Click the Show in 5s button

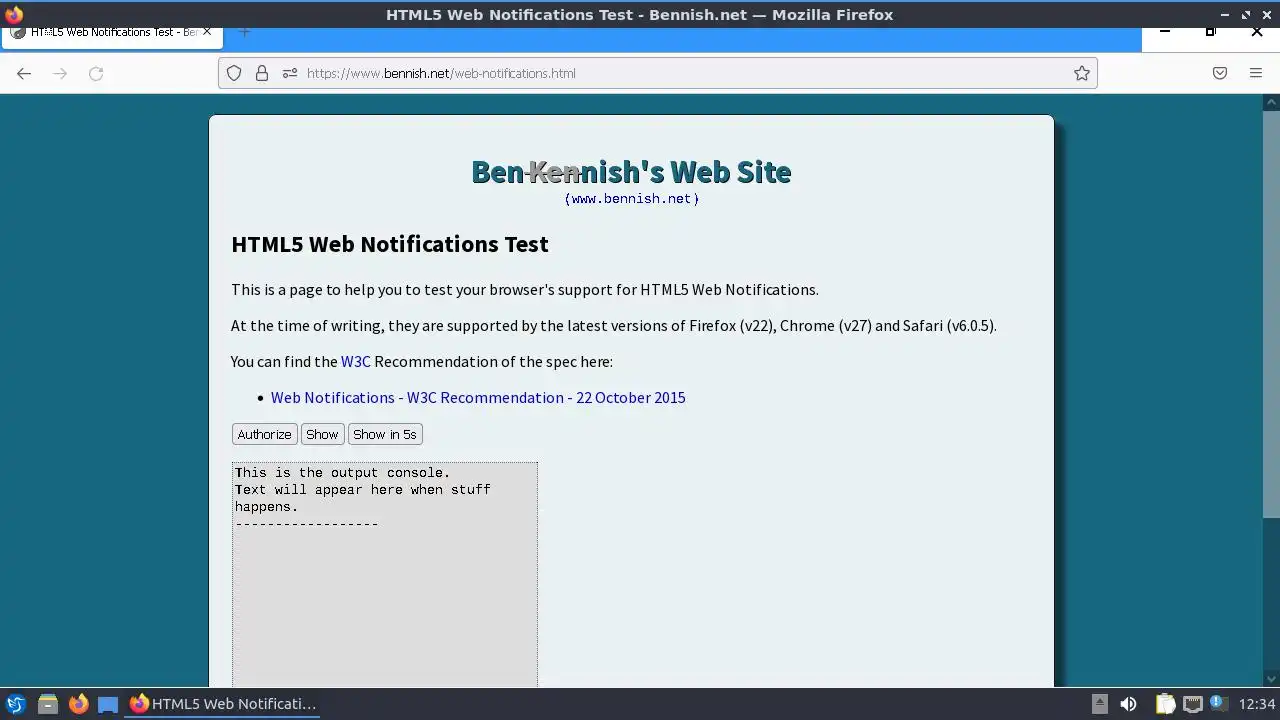[385, 434]
